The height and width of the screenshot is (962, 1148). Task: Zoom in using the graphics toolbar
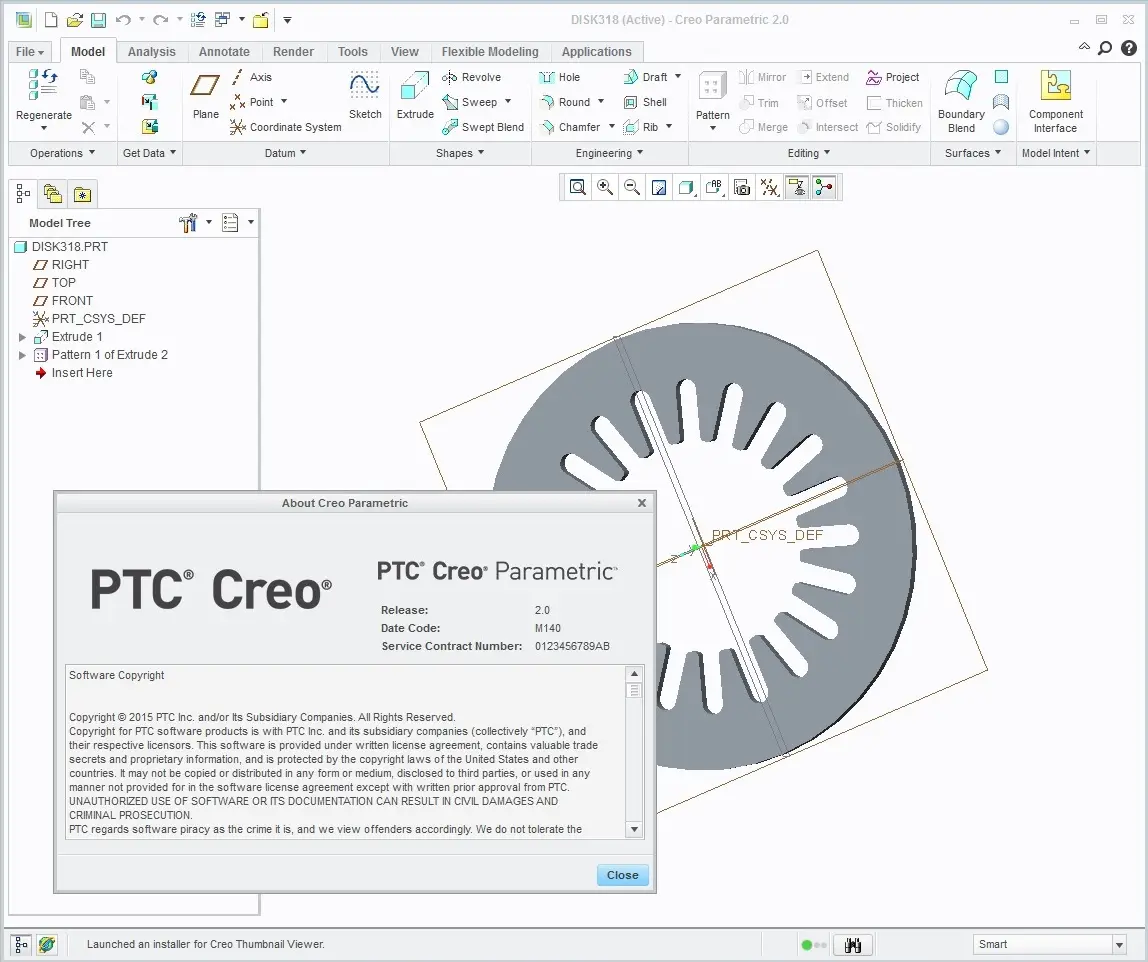coord(605,187)
